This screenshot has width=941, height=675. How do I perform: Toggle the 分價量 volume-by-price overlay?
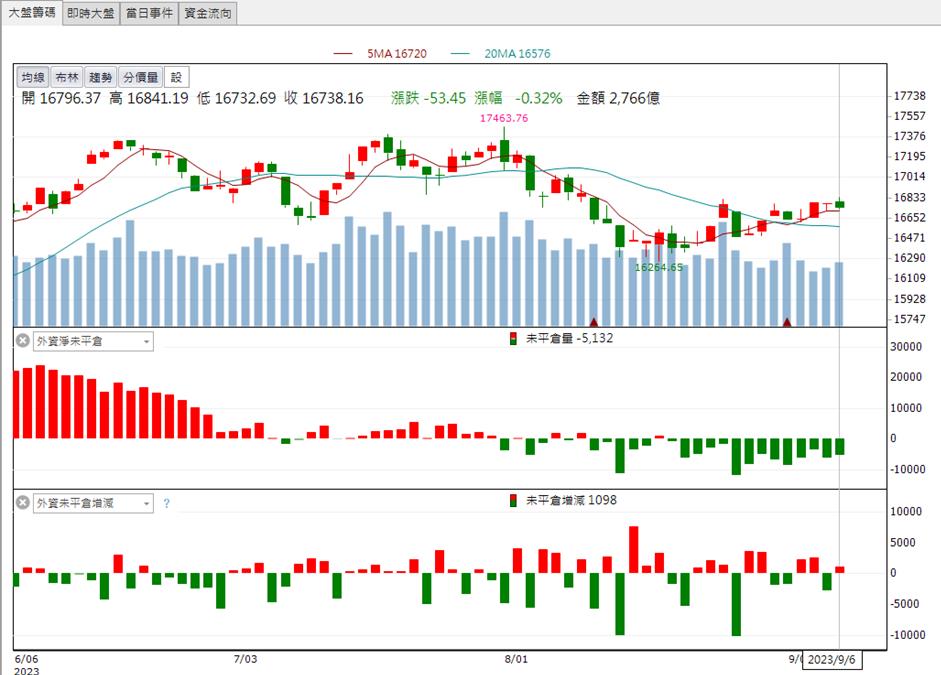(x=140, y=77)
